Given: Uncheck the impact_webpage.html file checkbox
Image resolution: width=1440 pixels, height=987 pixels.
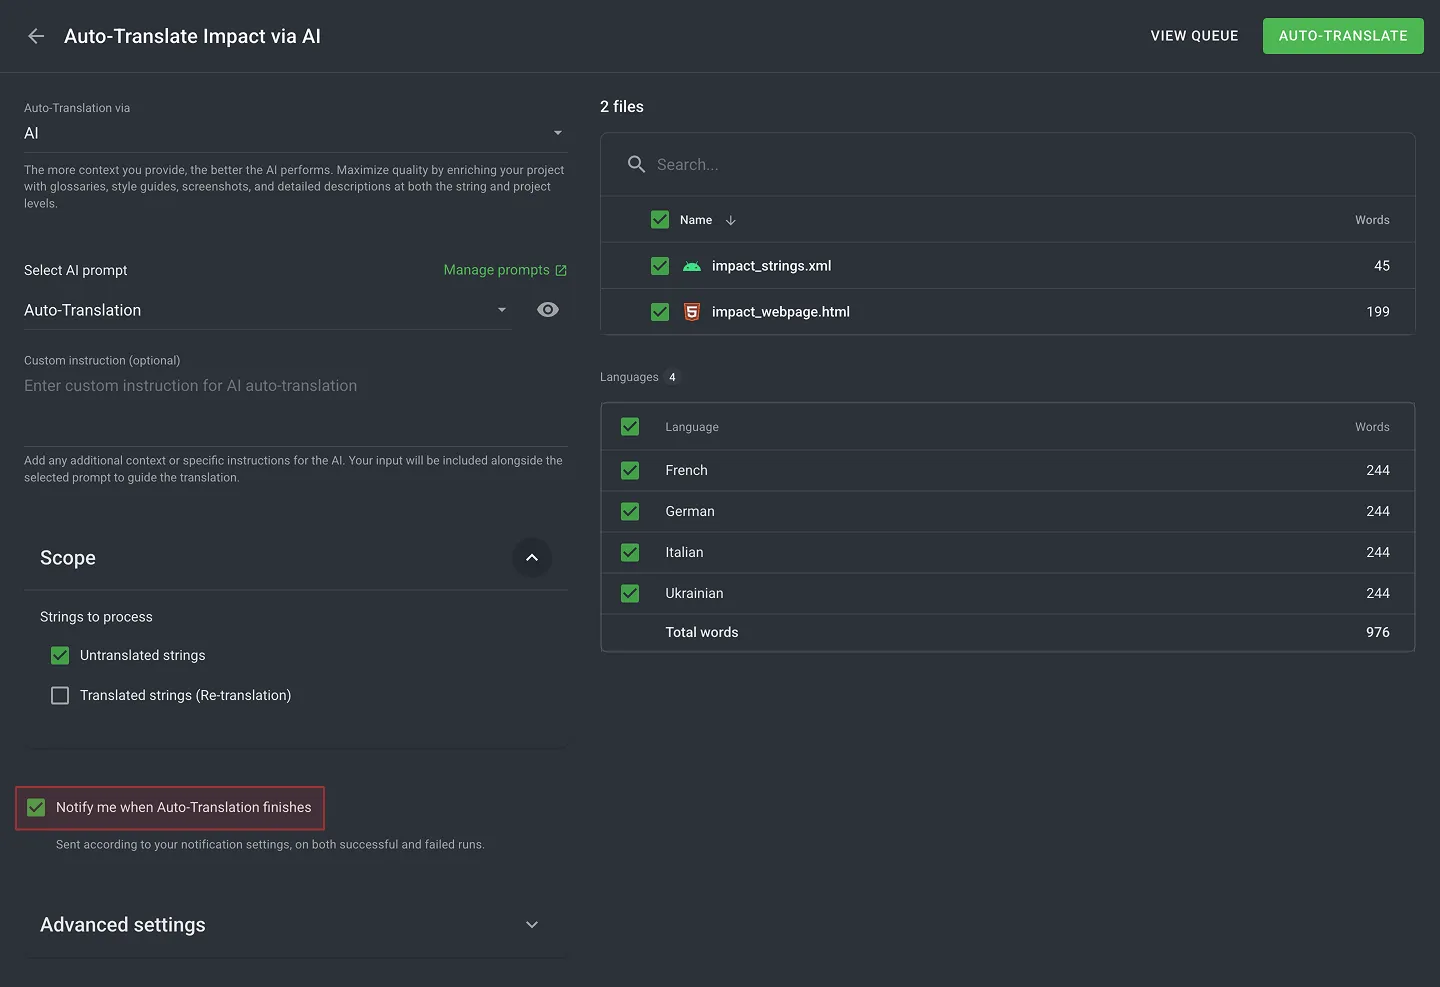Looking at the screenshot, I should (660, 312).
